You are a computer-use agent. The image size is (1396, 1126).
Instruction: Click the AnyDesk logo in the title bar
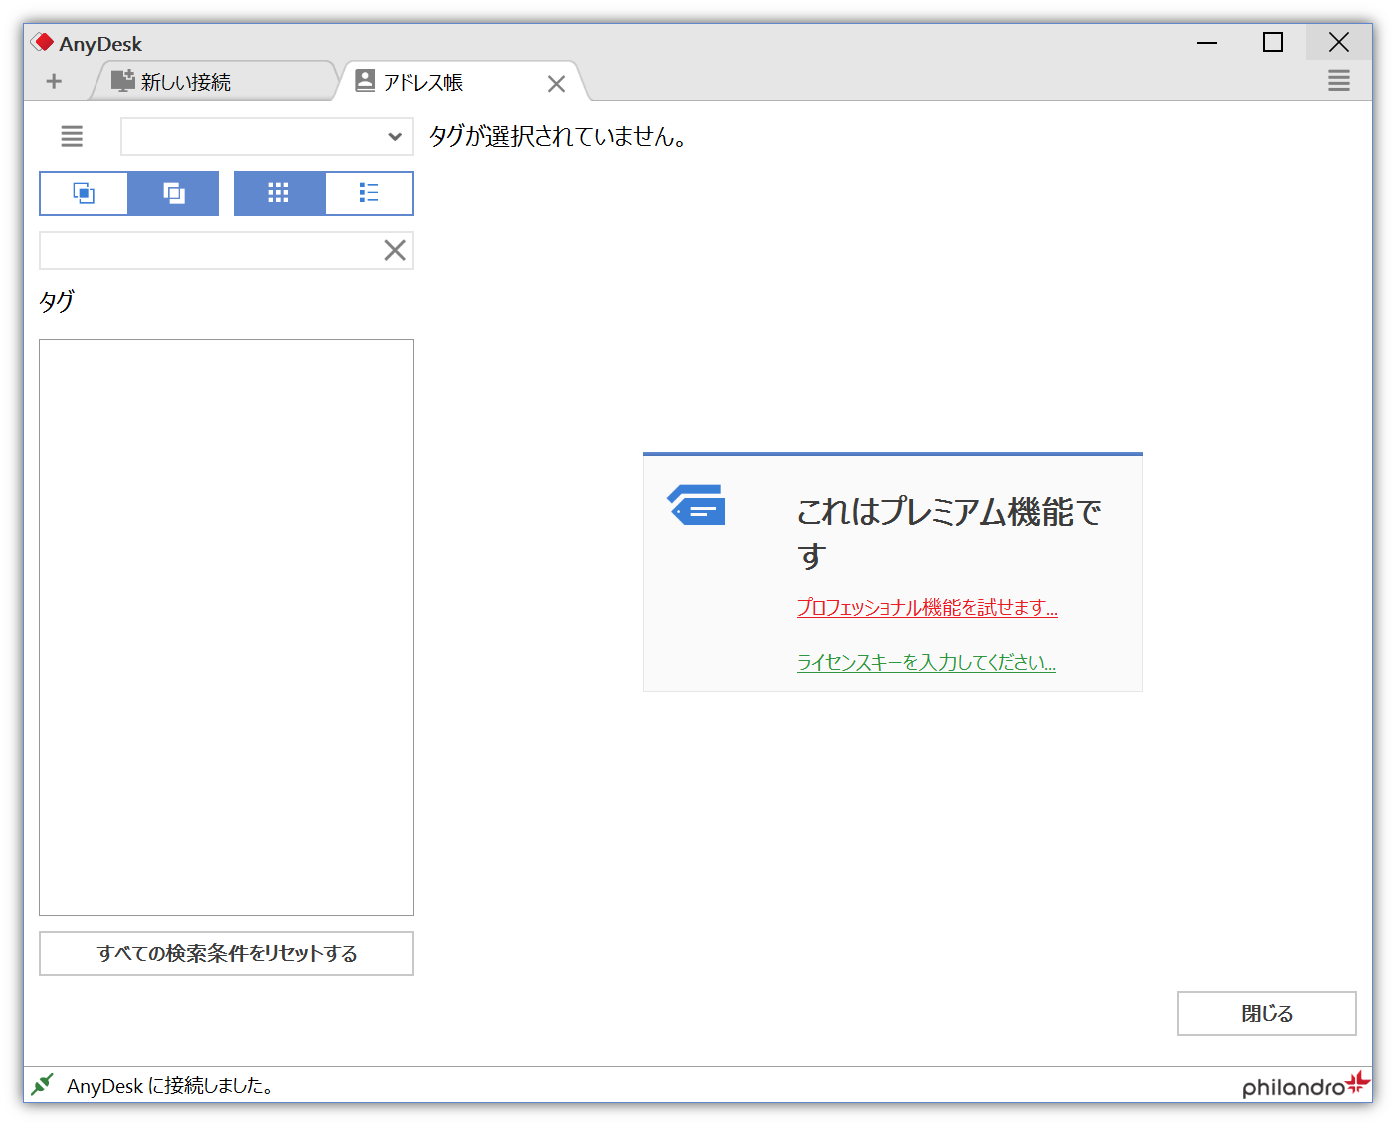point(42,42)
